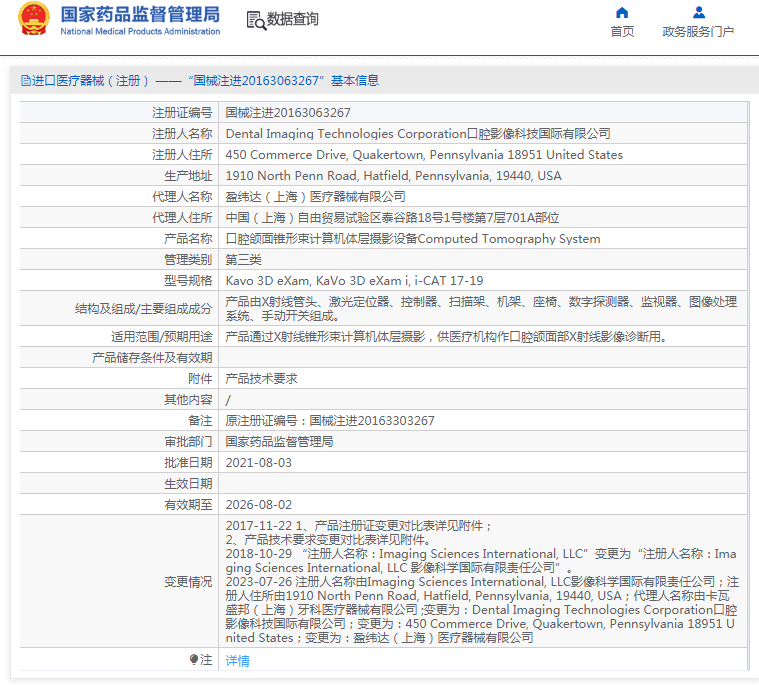Click the 有效期至 row label
Viewport: 759px width, 685px height.
tap(188, 505)
